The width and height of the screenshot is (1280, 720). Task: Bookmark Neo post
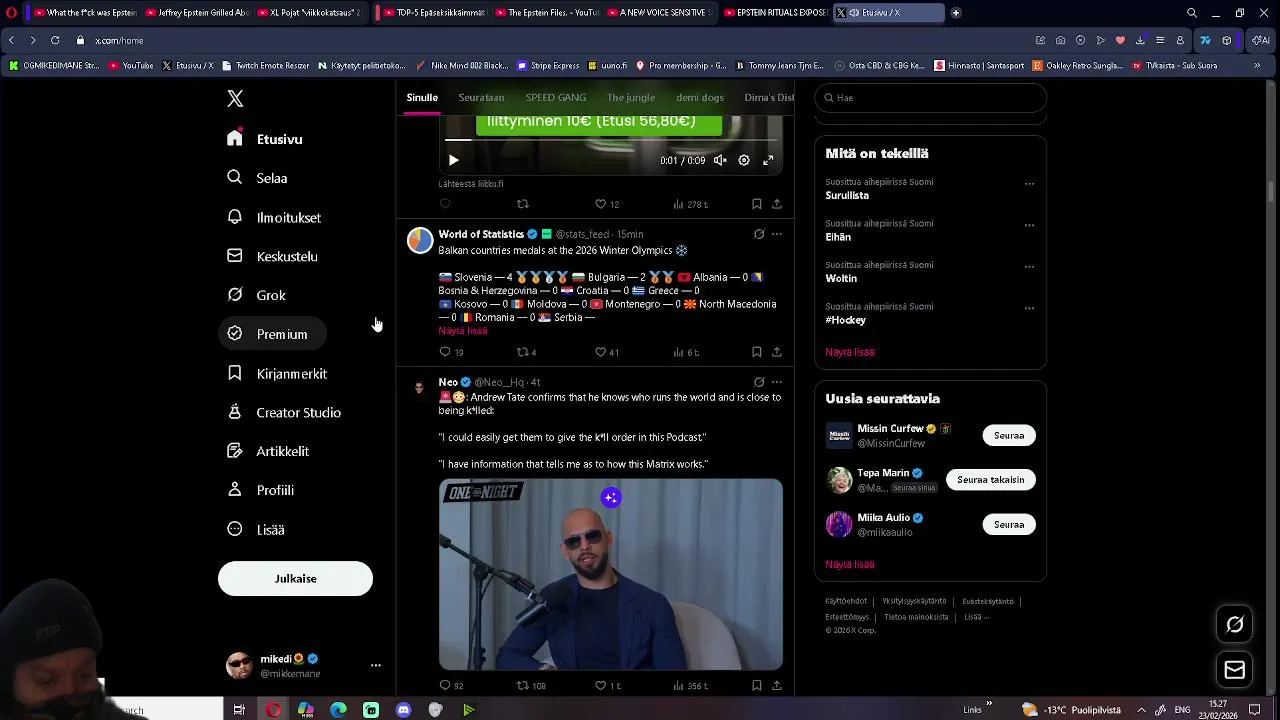click(757, 686)
